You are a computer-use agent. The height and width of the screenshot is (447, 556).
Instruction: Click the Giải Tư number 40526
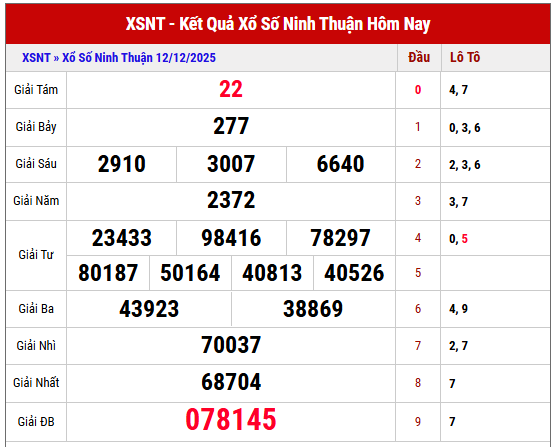tap(354, 273)
